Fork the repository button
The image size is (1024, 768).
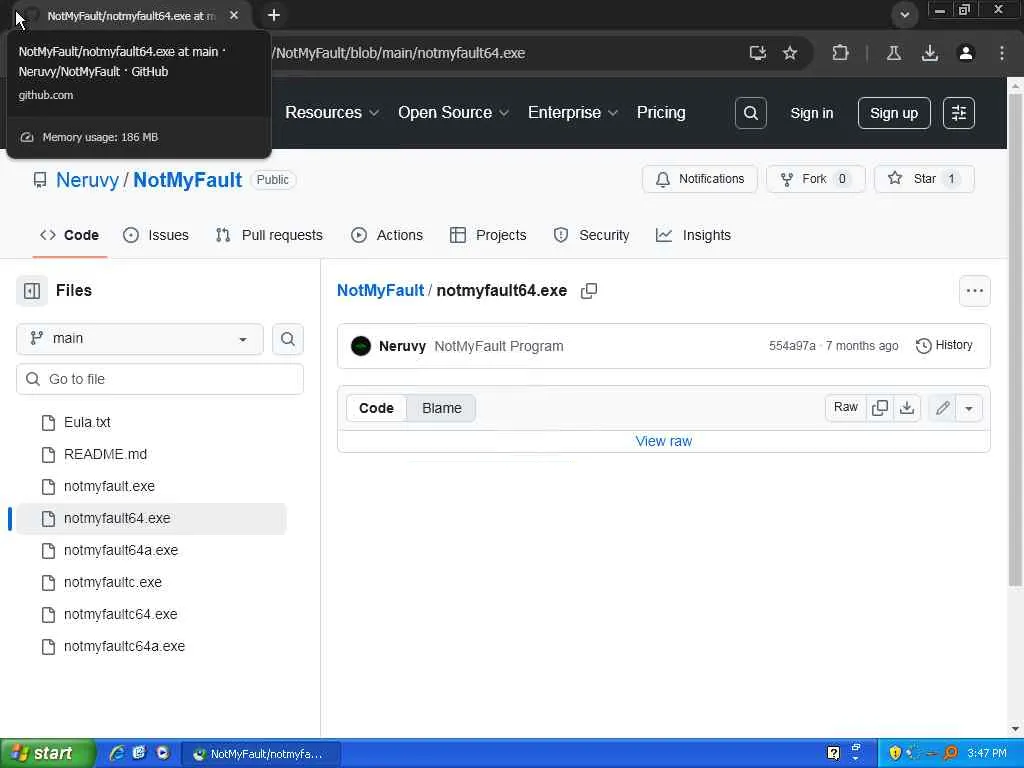(815, 179)
